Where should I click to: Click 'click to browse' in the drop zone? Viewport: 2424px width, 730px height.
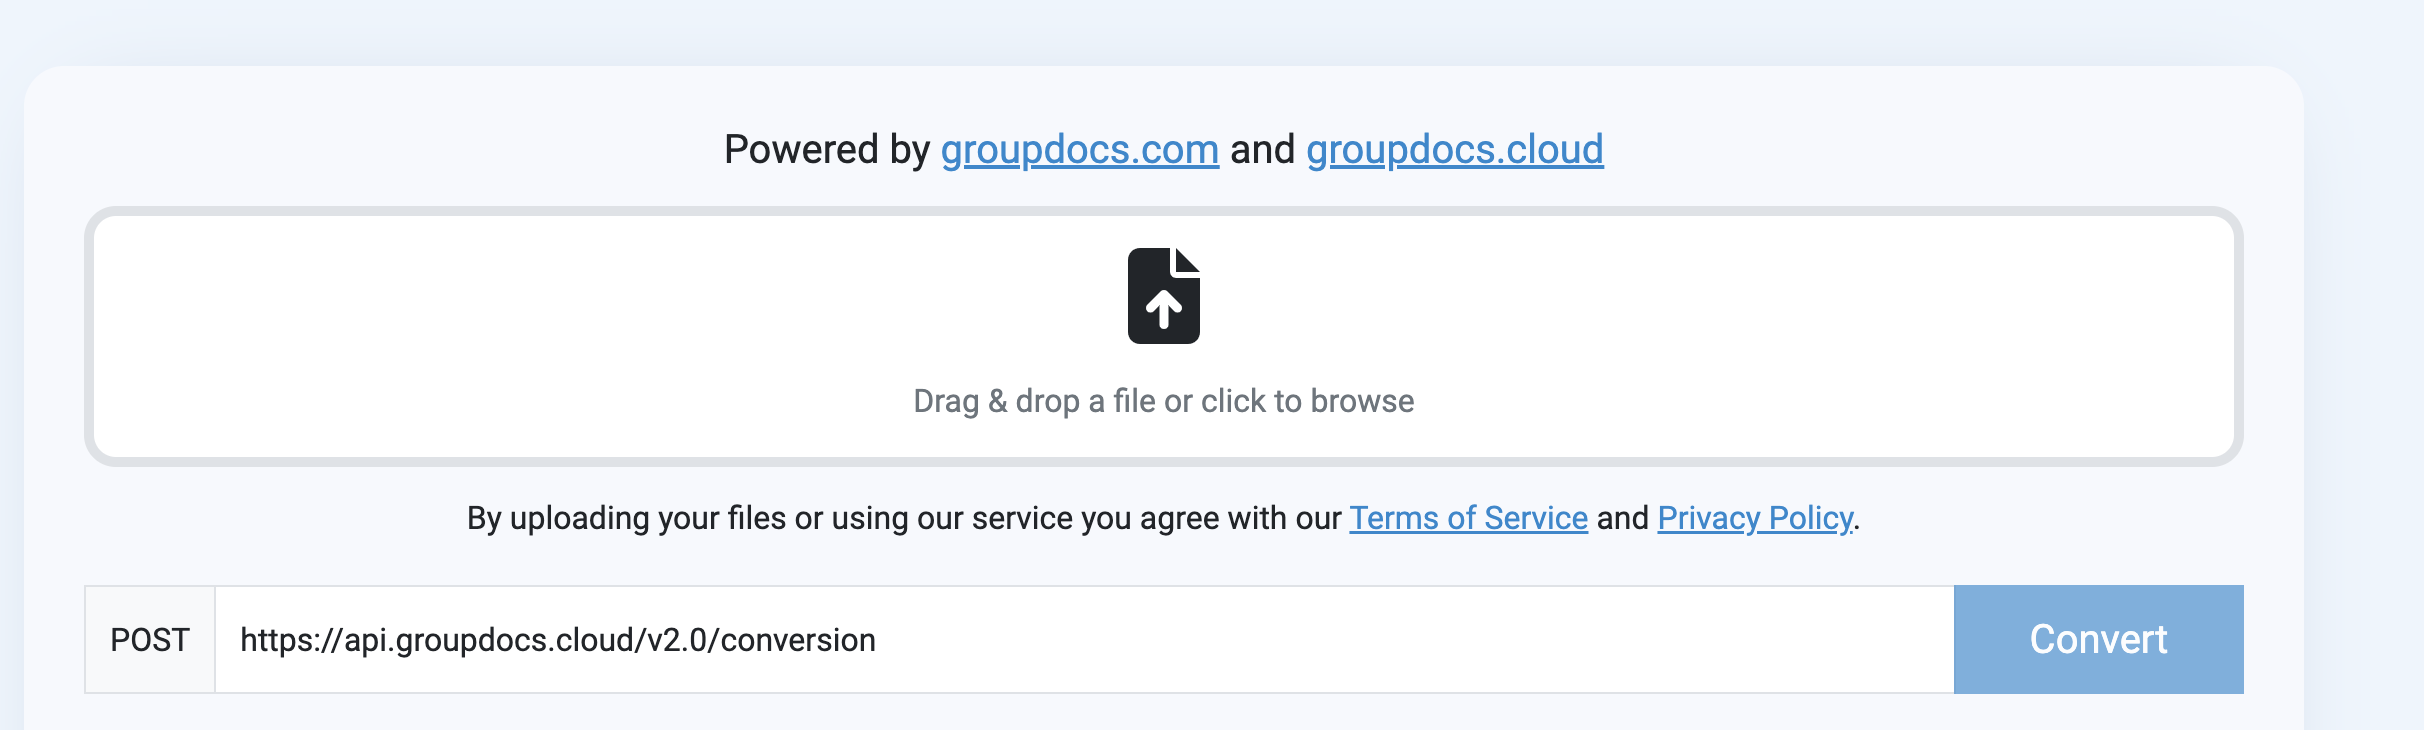[1307, 401]
